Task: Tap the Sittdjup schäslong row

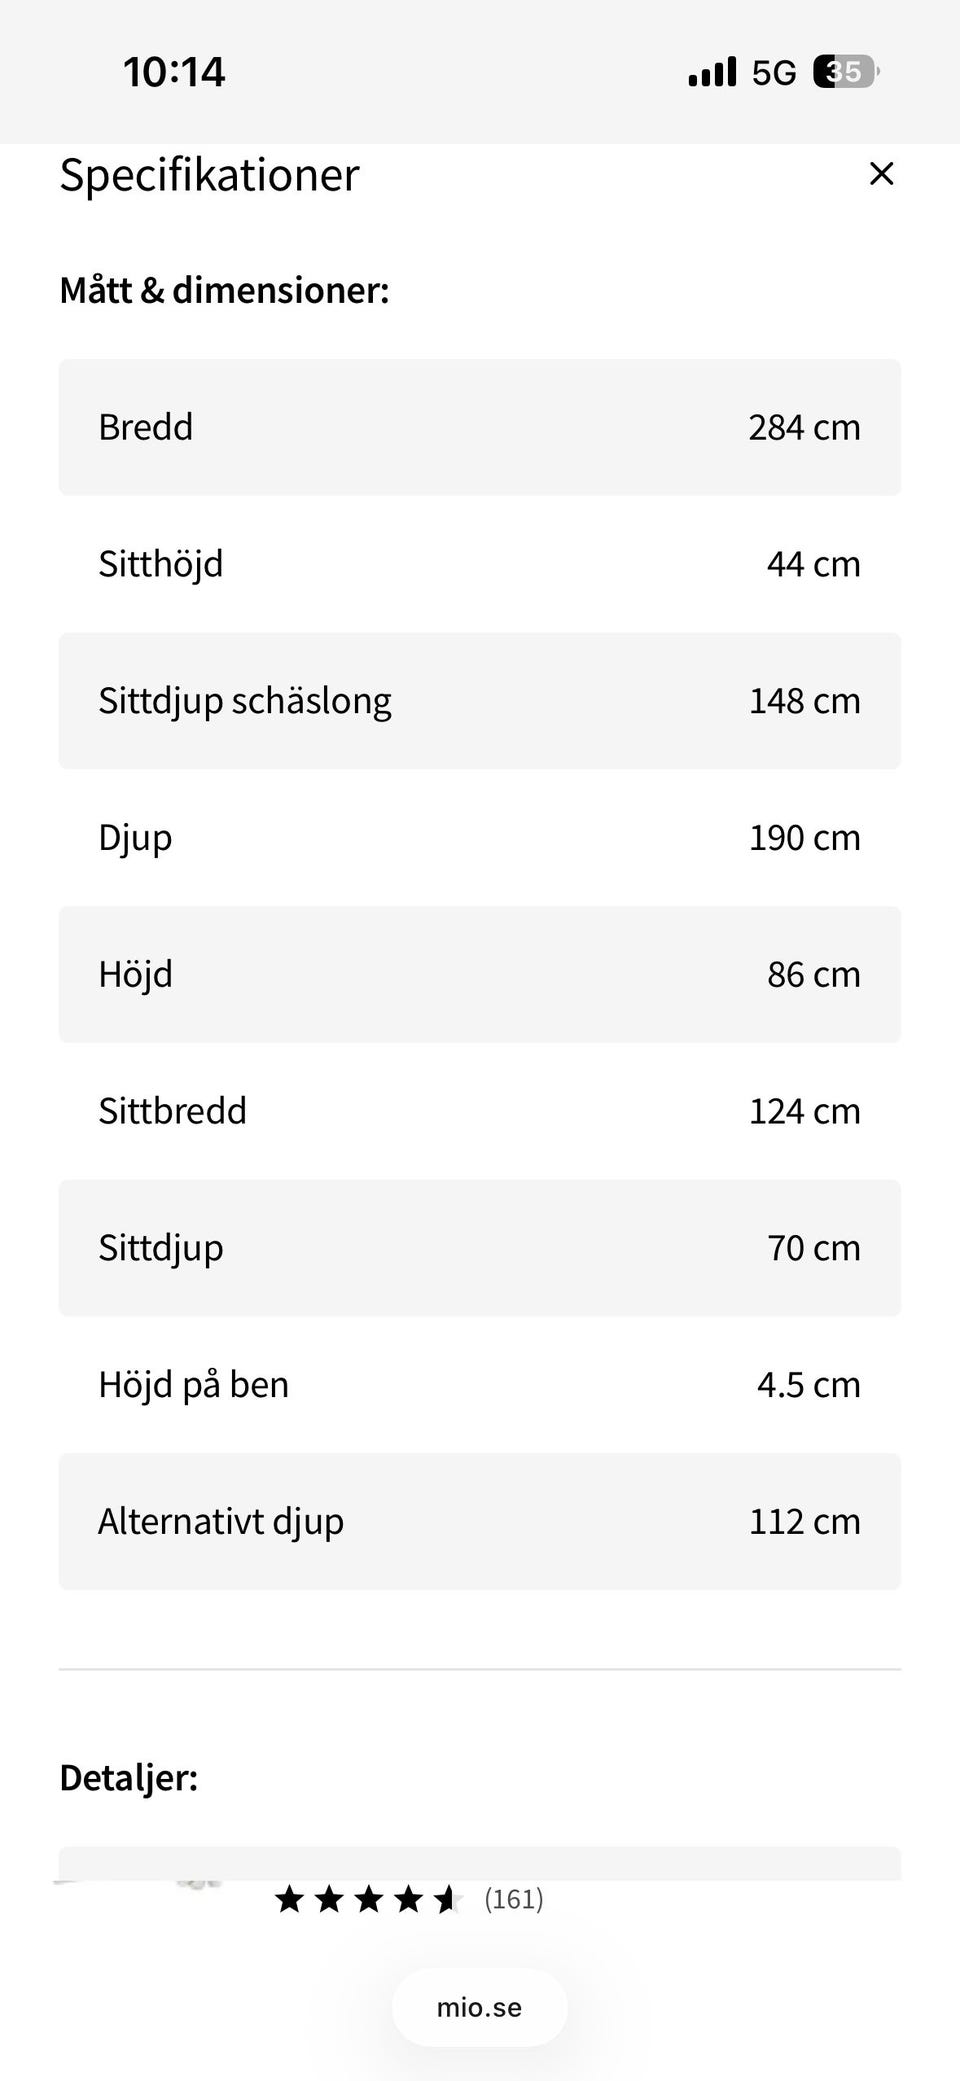Action: coord(480,701)
